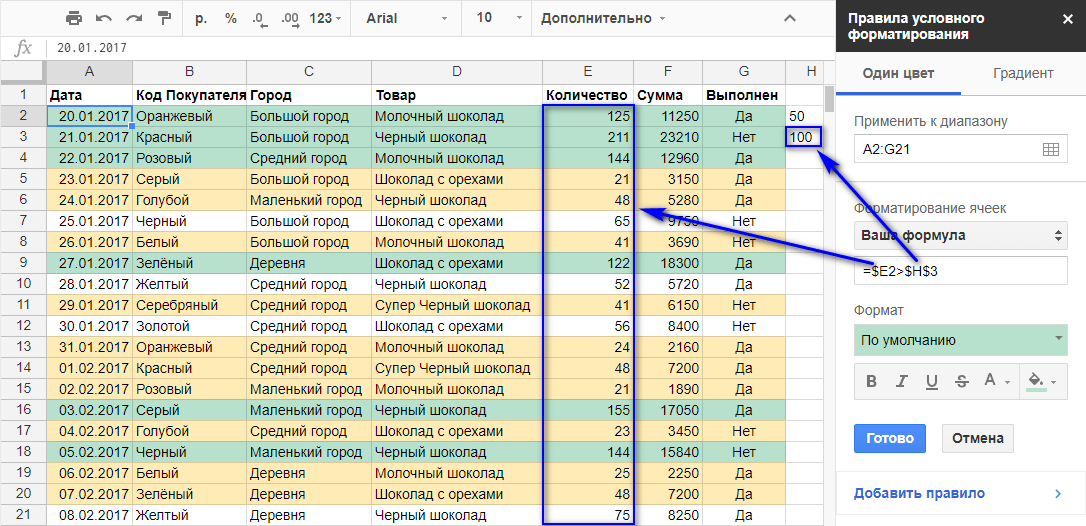Toggle italic in the format options
This screenshot has width=1086, height=526.
(901, 381)
